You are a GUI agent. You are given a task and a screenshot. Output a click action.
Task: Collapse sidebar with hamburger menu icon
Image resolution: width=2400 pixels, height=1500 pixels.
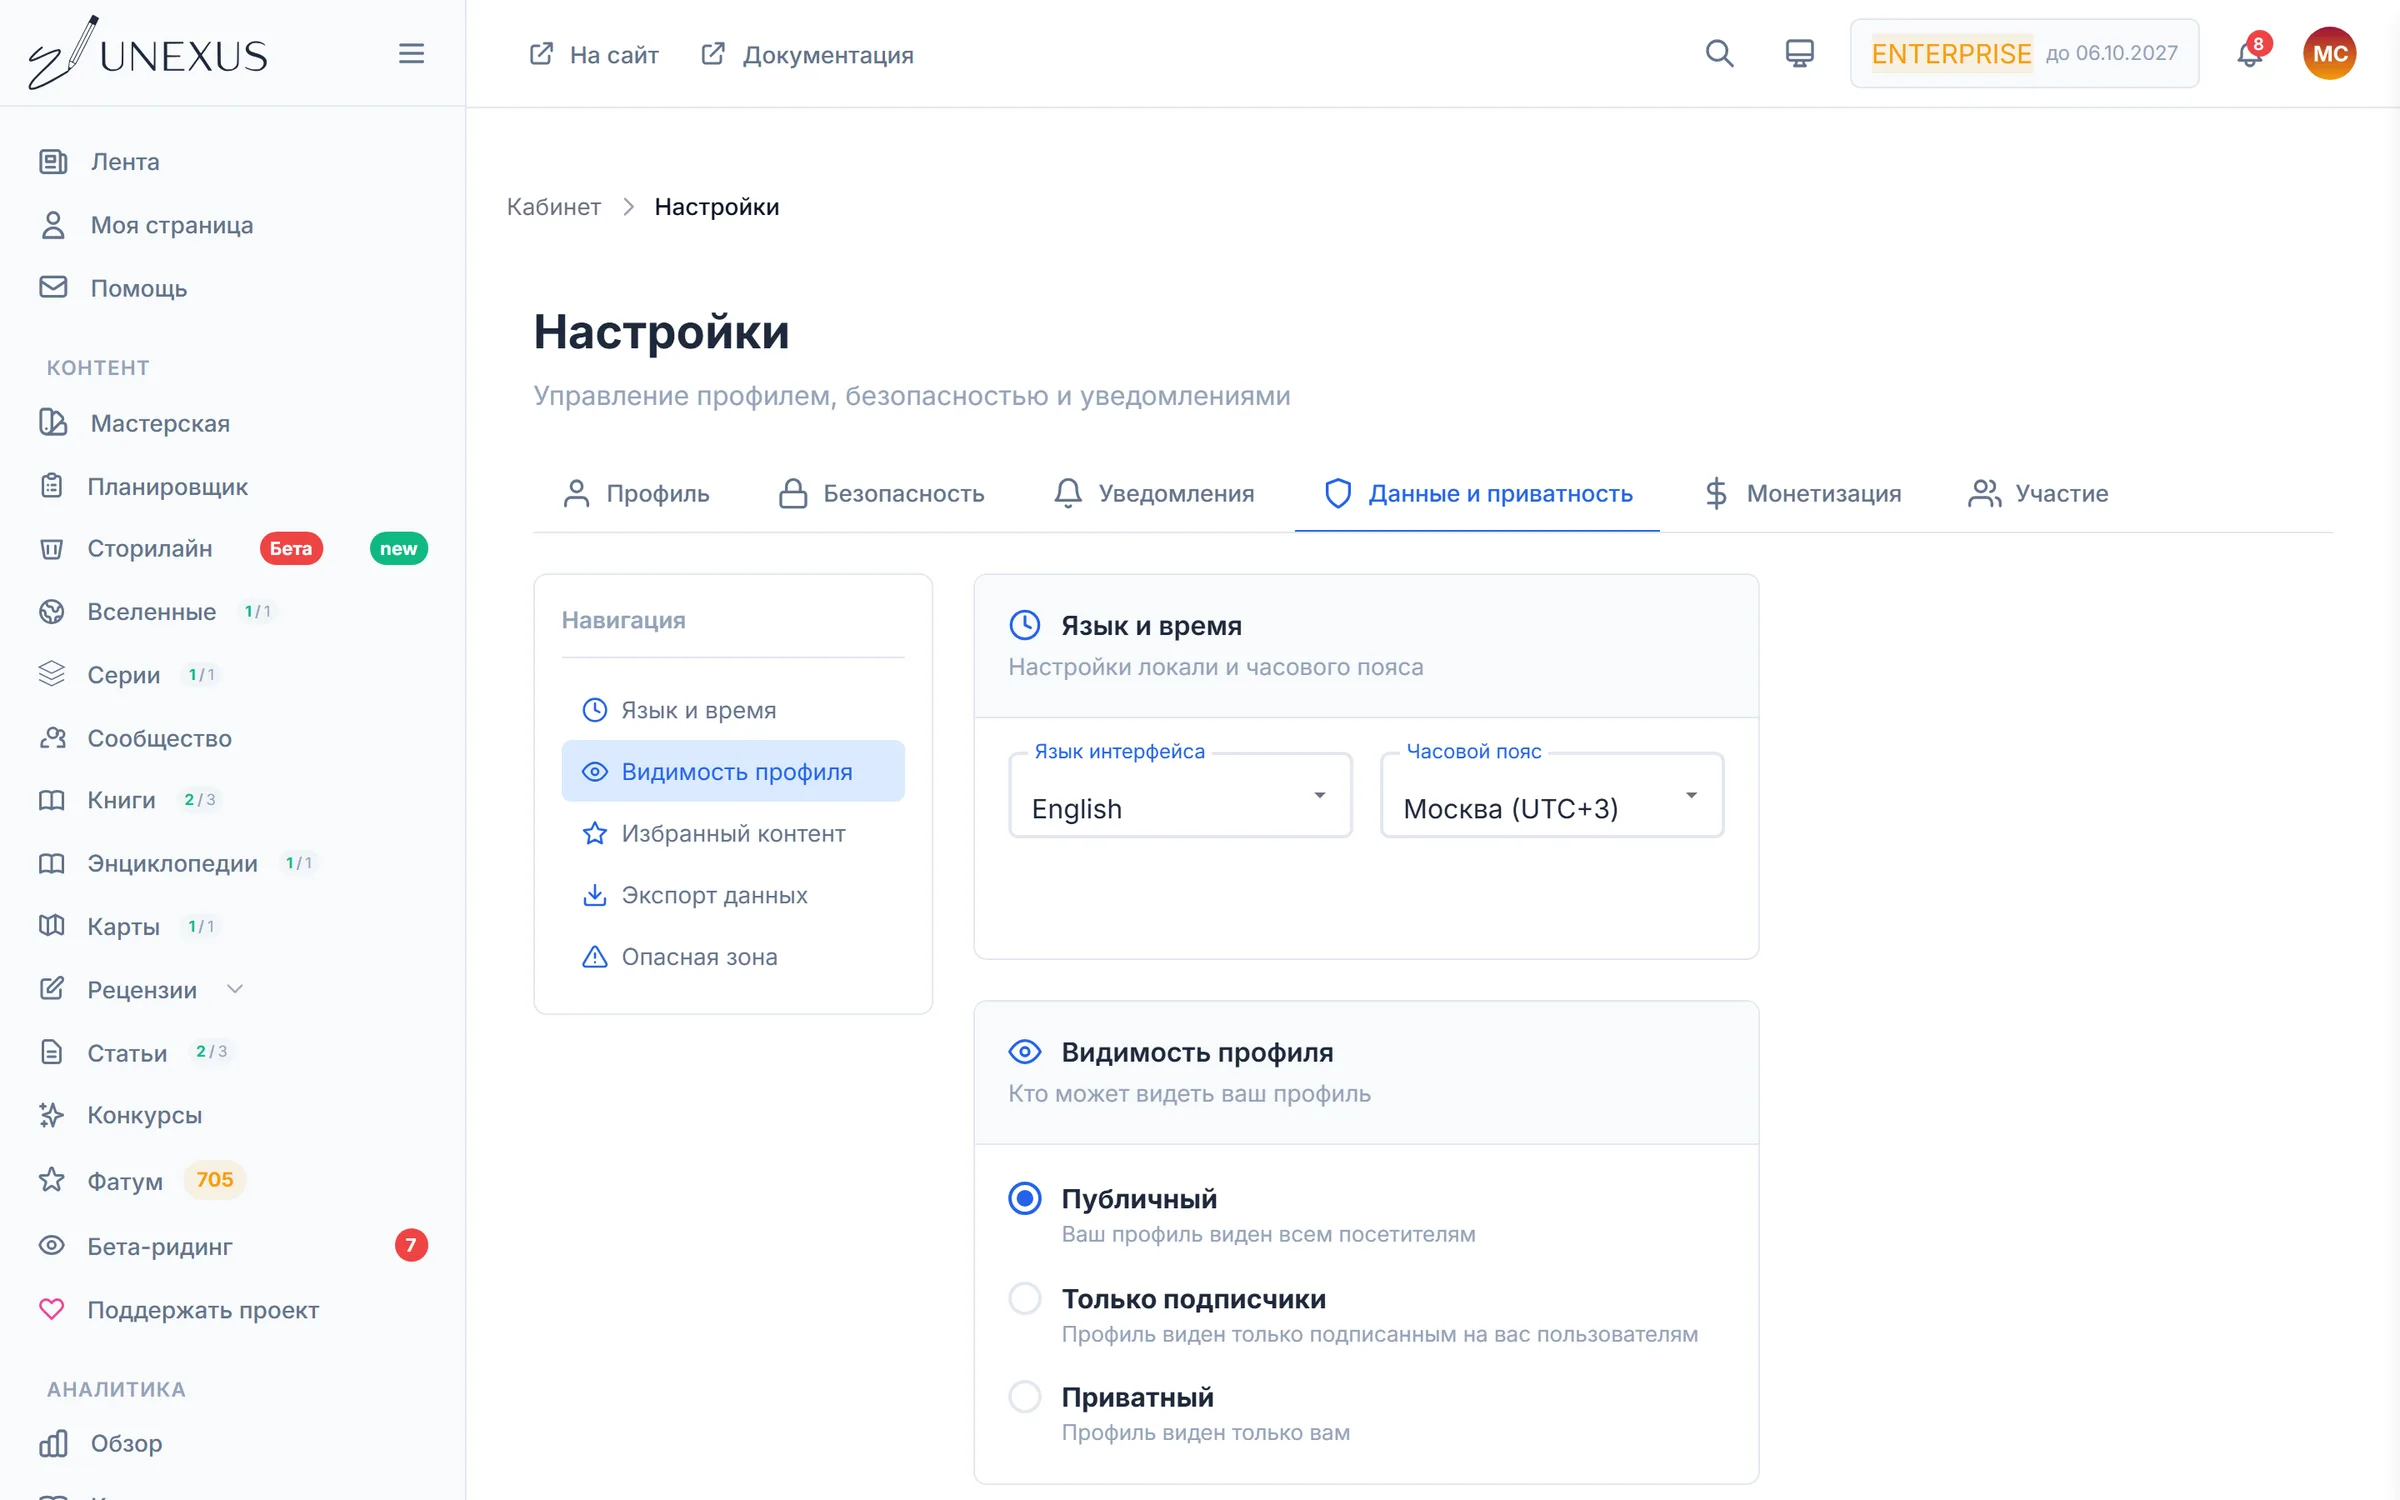click(411, 53)
